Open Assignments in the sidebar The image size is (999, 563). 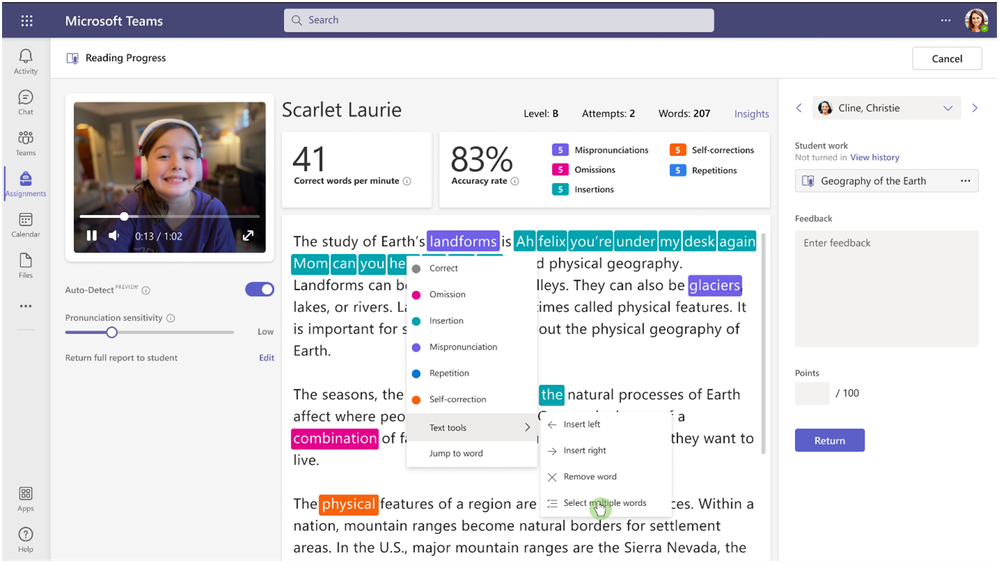point(25,184)
